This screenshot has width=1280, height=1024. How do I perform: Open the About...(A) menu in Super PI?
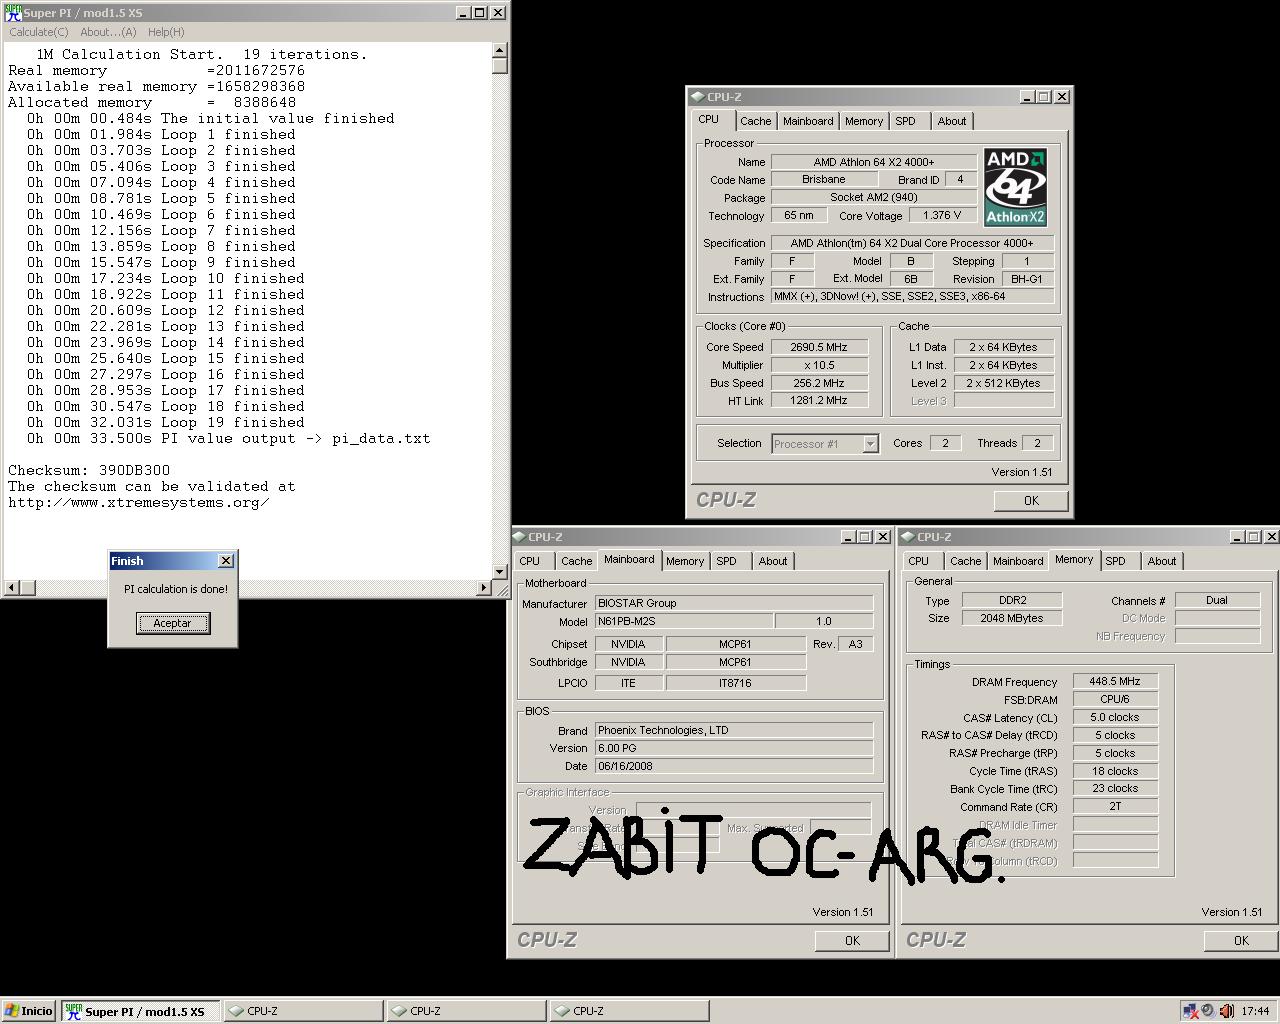(x=108, y=32)
